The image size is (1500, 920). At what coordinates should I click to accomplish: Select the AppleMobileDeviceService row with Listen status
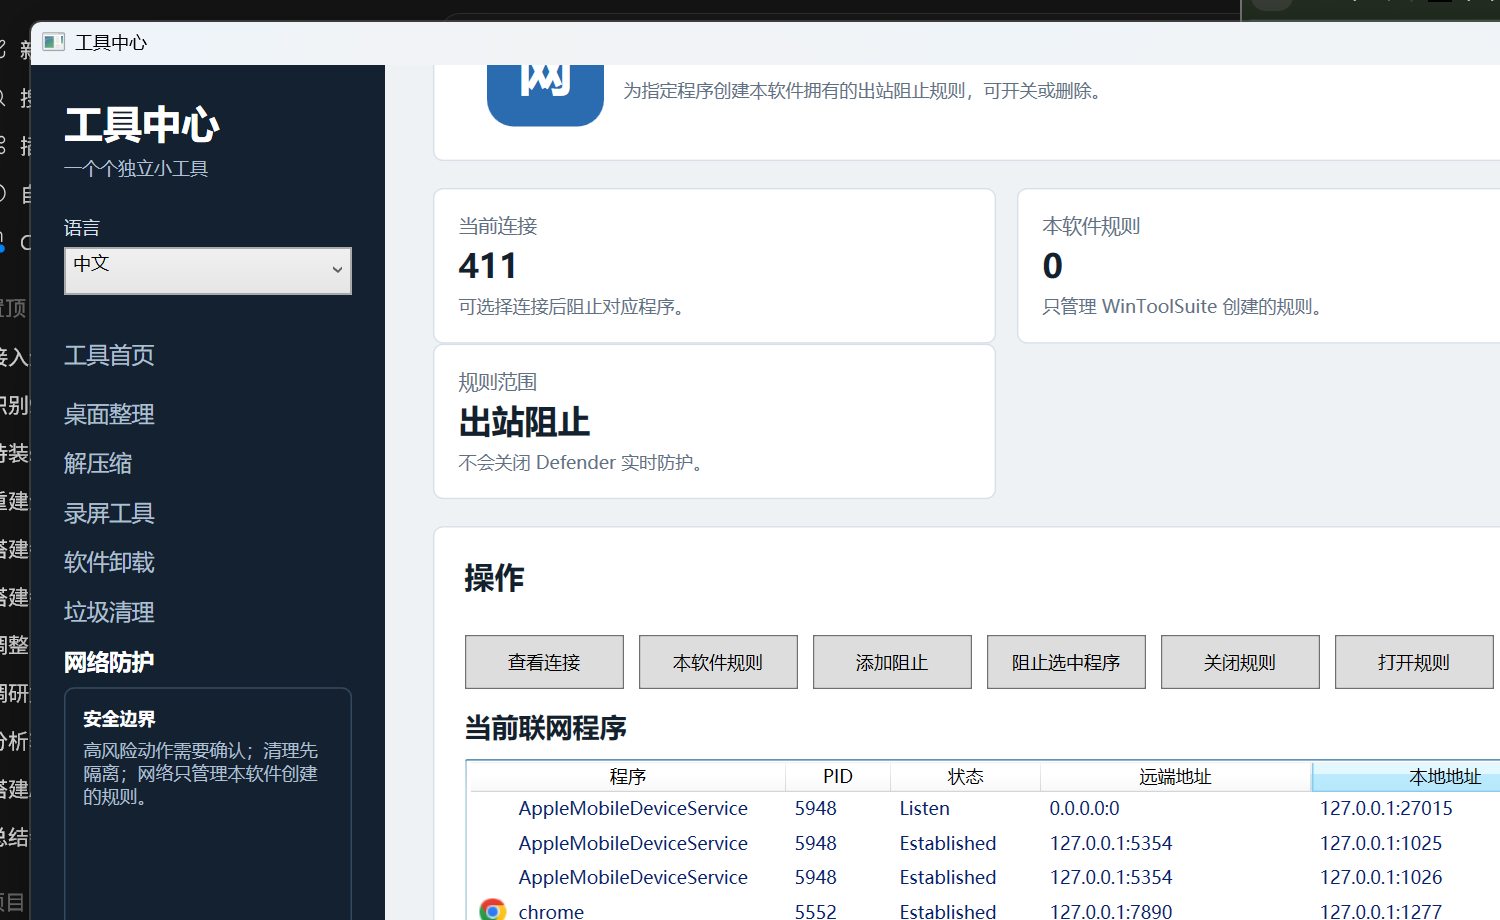click(985, 808)
